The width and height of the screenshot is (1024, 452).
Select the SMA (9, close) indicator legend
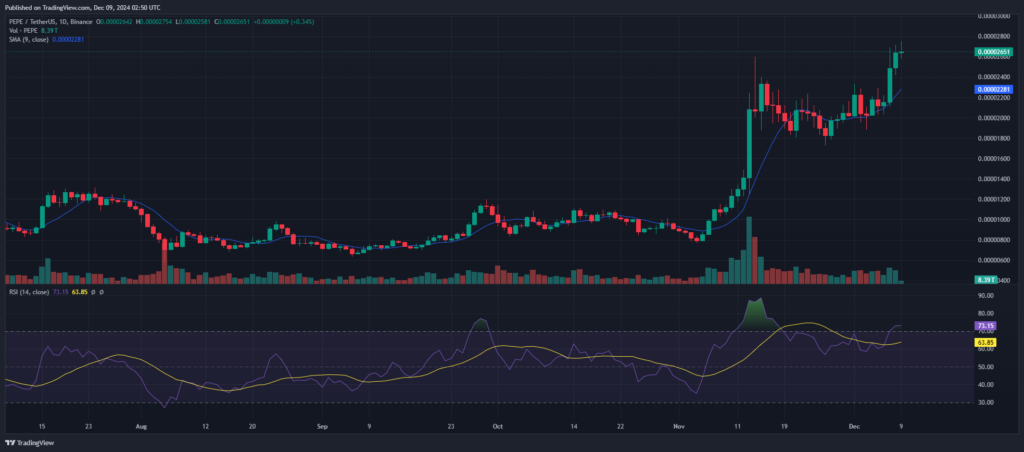point(30,40)
